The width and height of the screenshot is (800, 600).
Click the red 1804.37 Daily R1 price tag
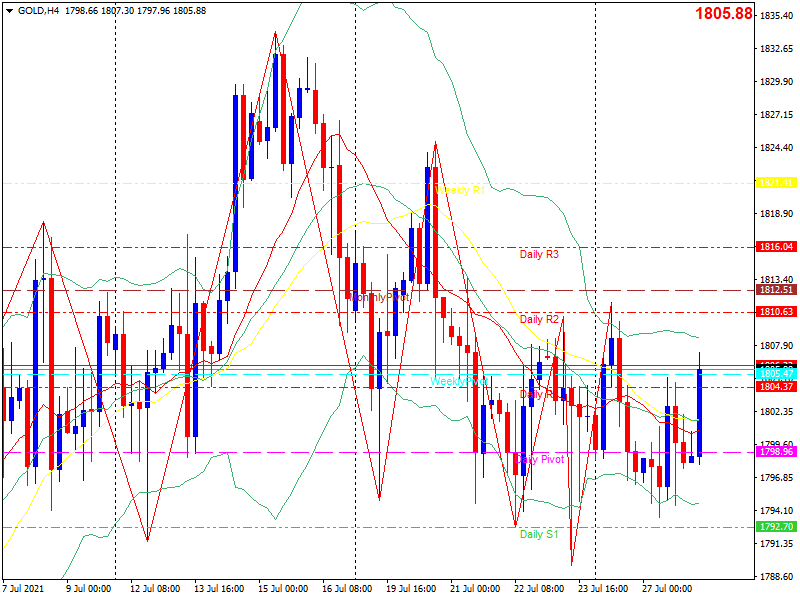point(776,387)
